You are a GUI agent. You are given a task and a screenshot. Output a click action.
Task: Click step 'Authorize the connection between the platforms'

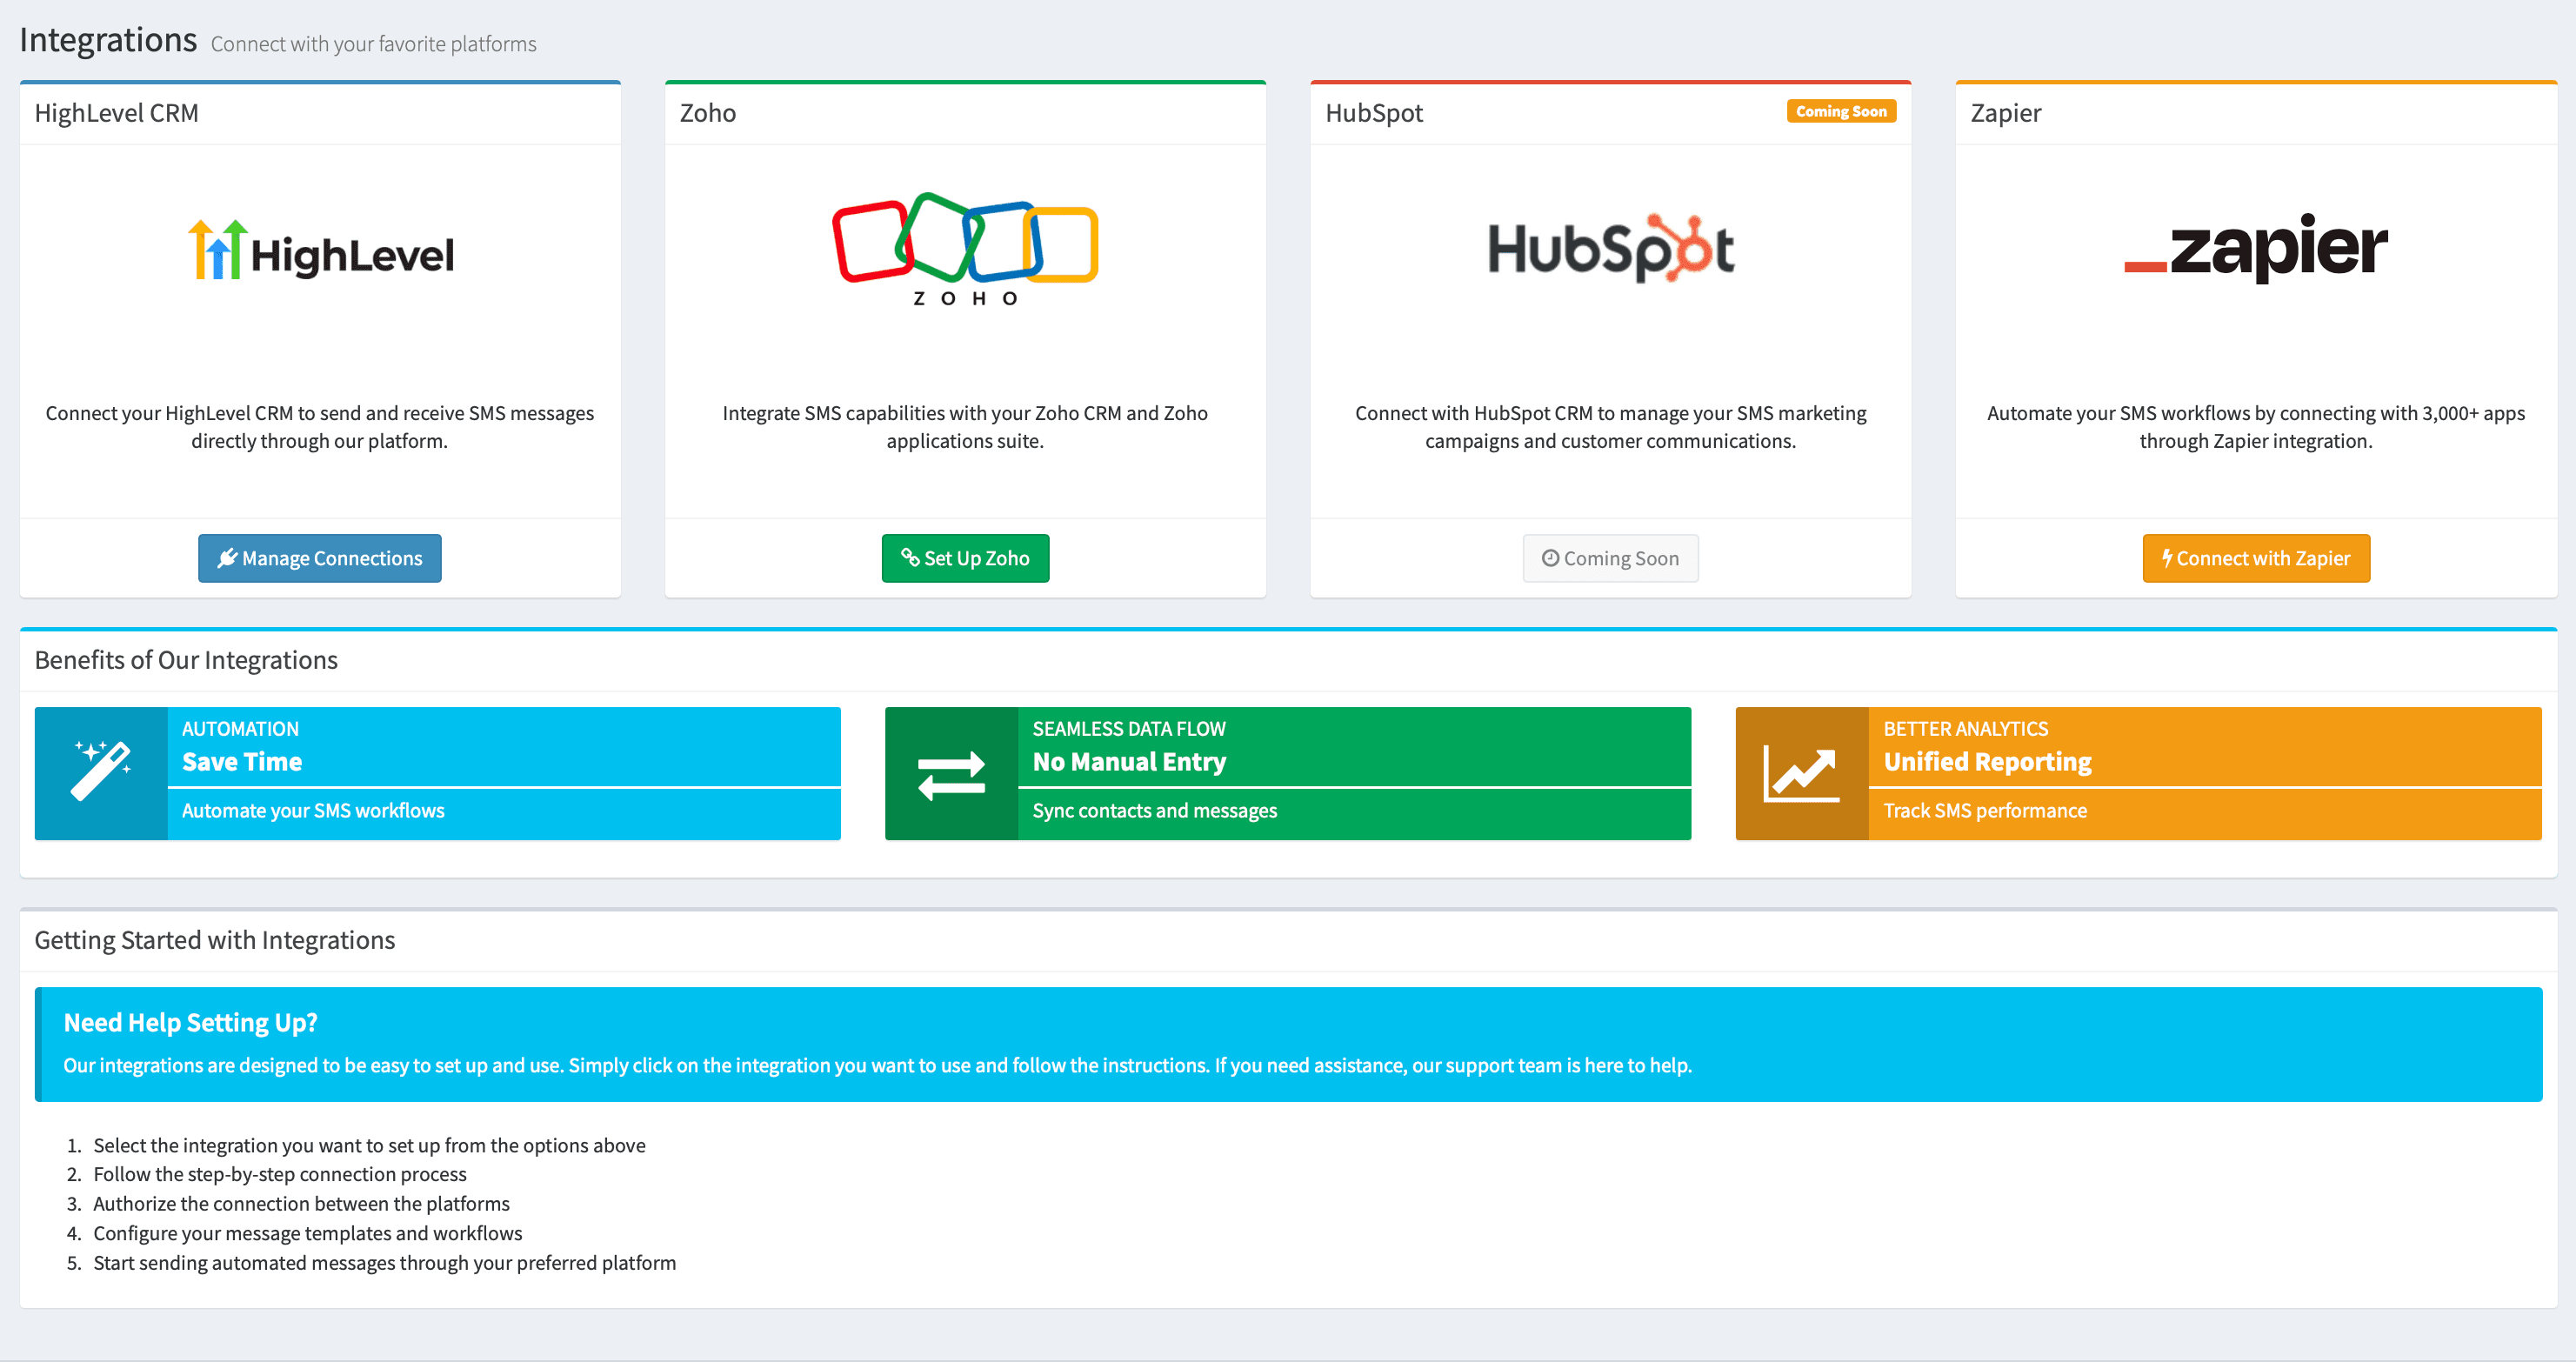coord(301,1204)
